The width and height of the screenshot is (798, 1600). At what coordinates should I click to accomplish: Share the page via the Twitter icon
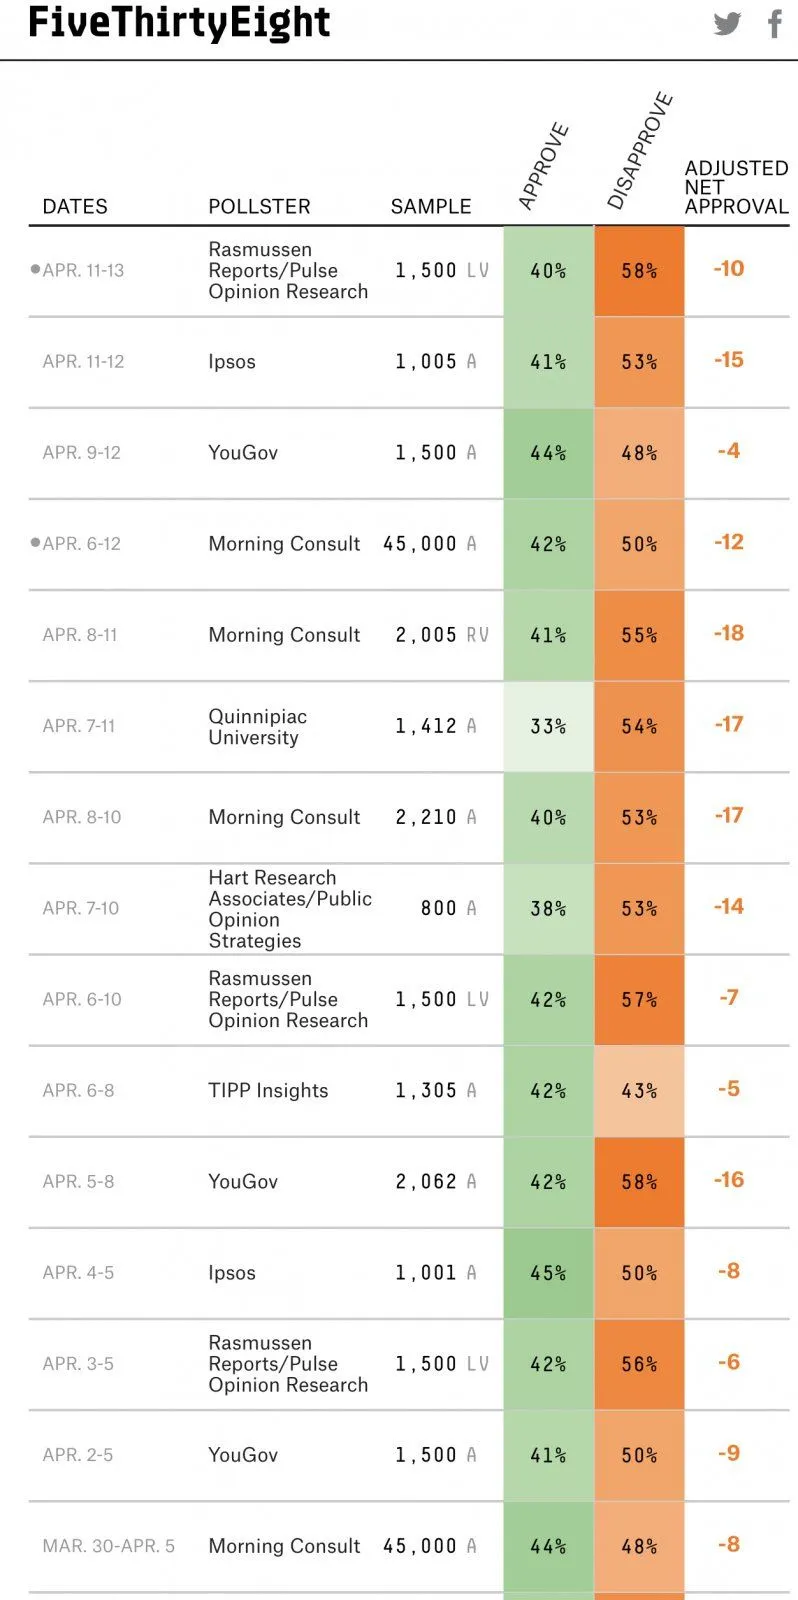[x=727, y=24]
